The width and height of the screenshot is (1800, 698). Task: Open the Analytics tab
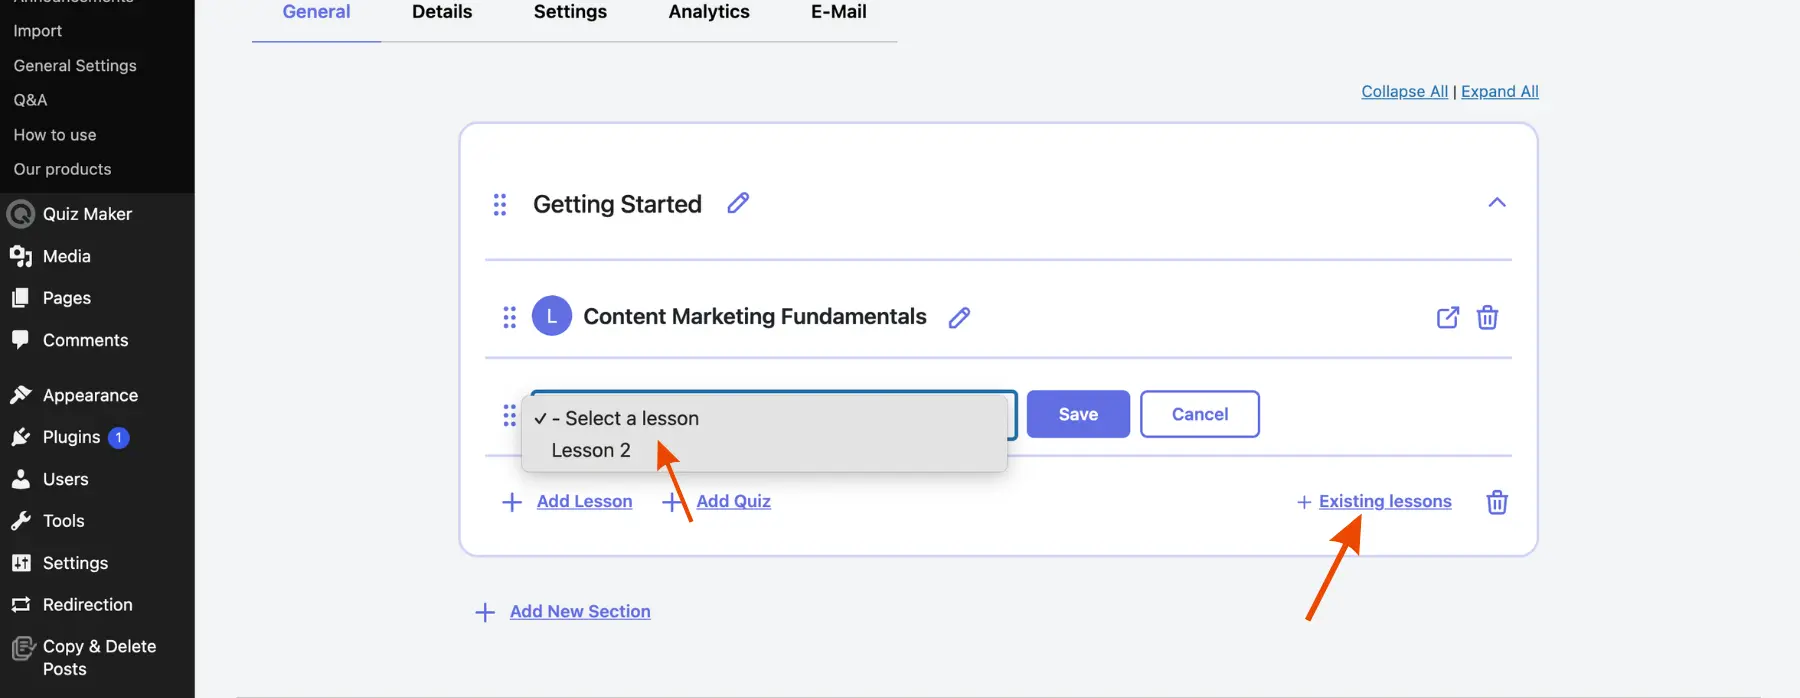[708, 12]
